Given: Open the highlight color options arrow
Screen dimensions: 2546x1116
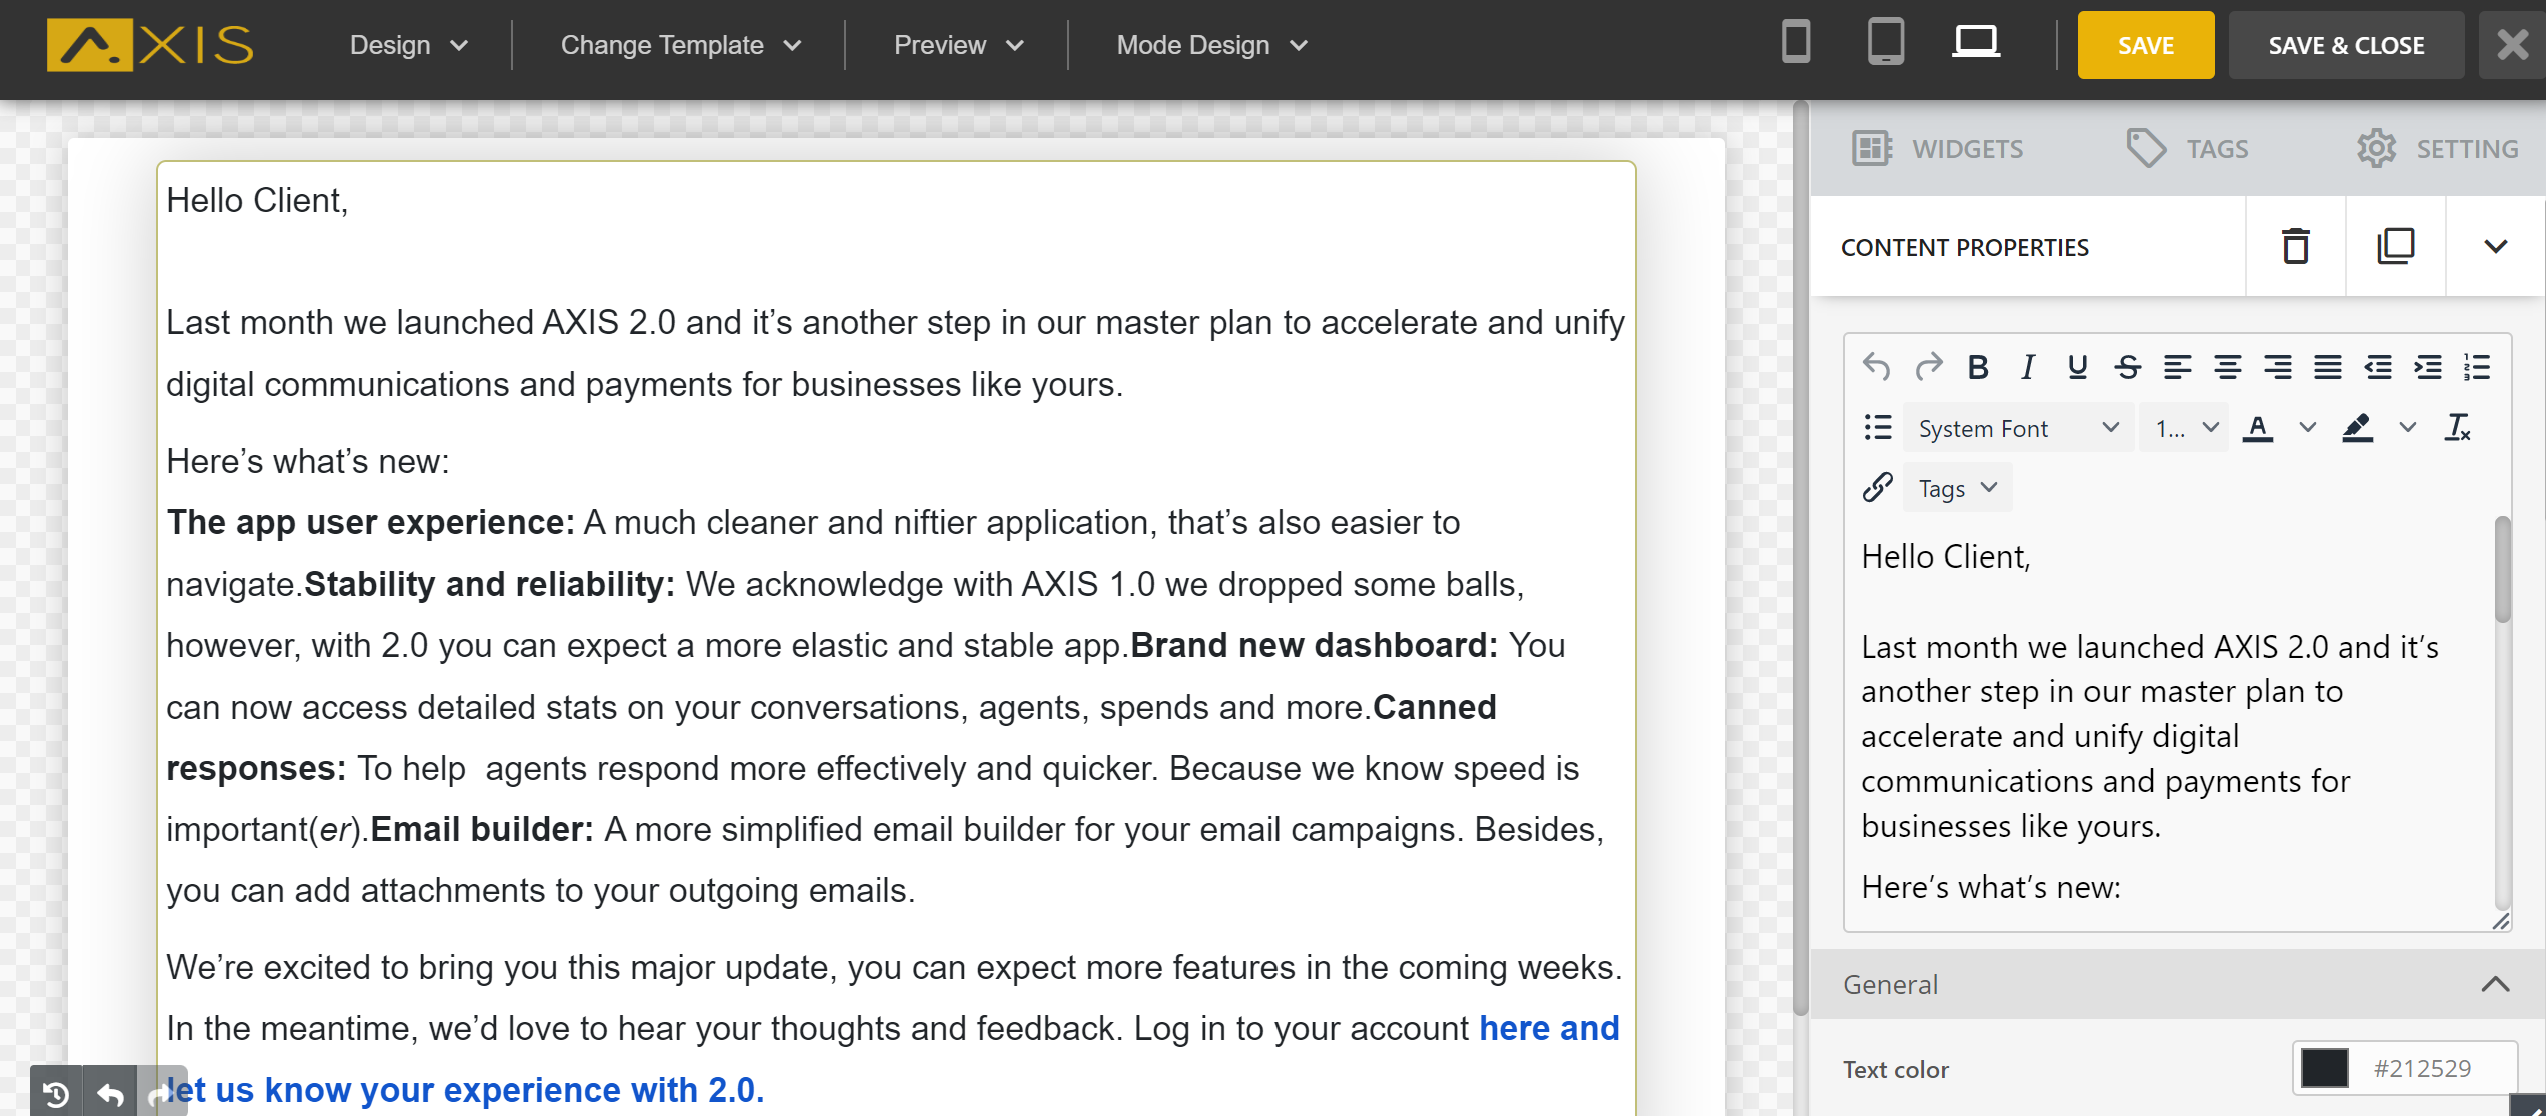Looking at the screenshot, I should tap(2408, 428).
